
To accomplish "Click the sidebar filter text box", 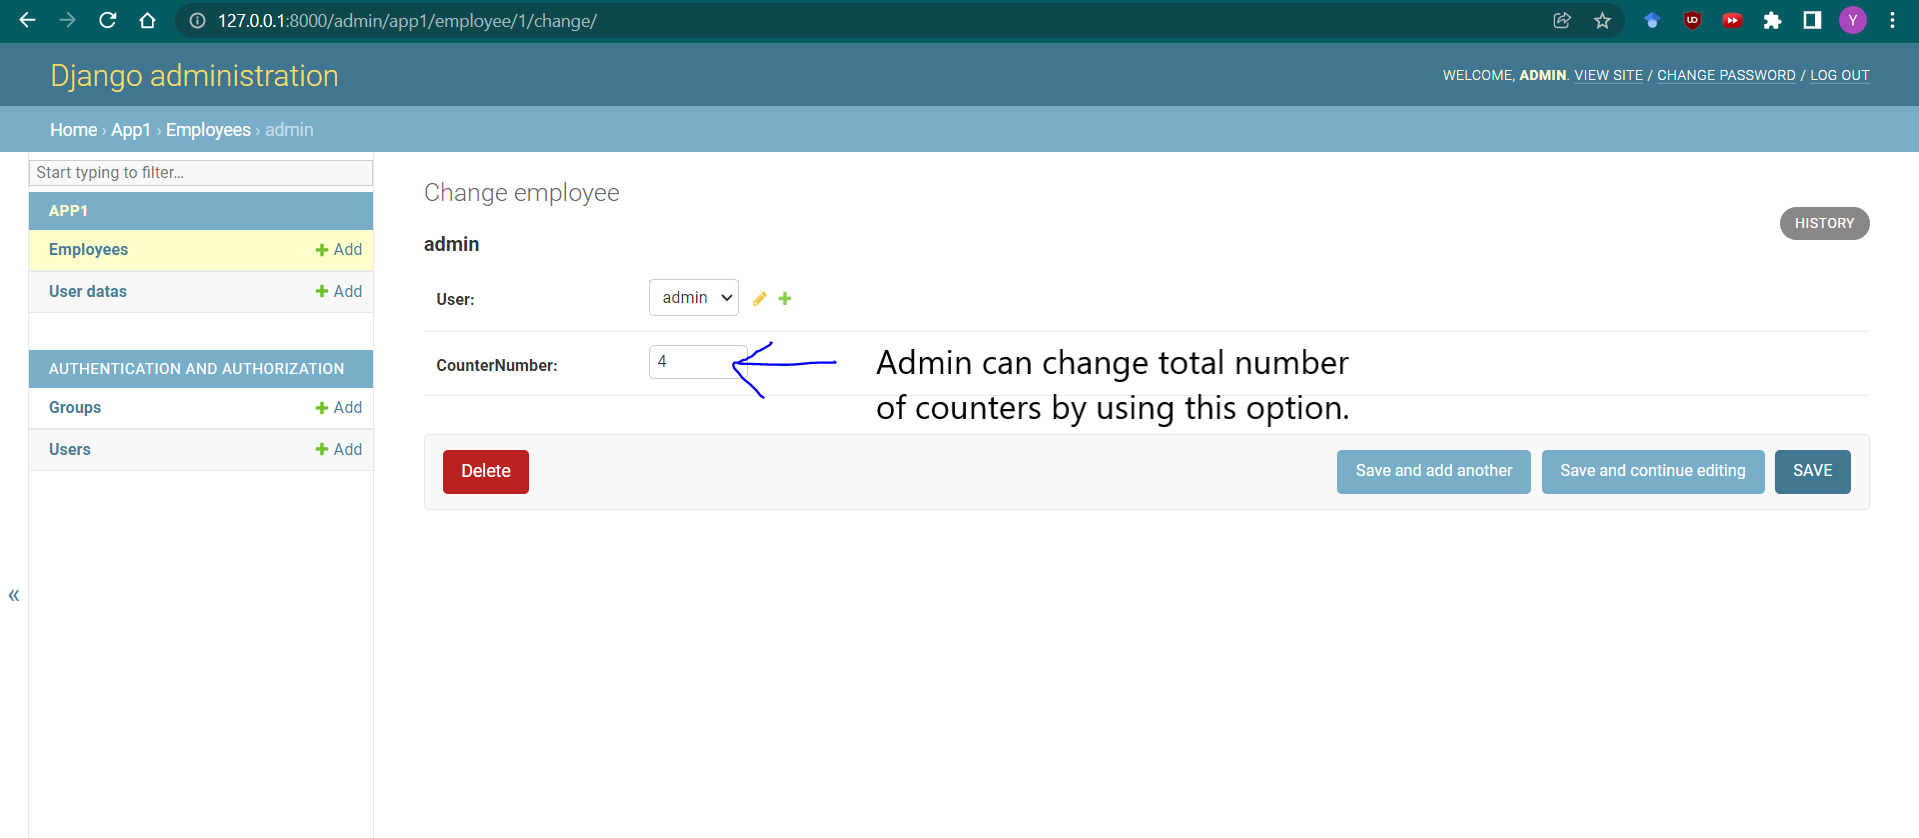I will (201, 172).
